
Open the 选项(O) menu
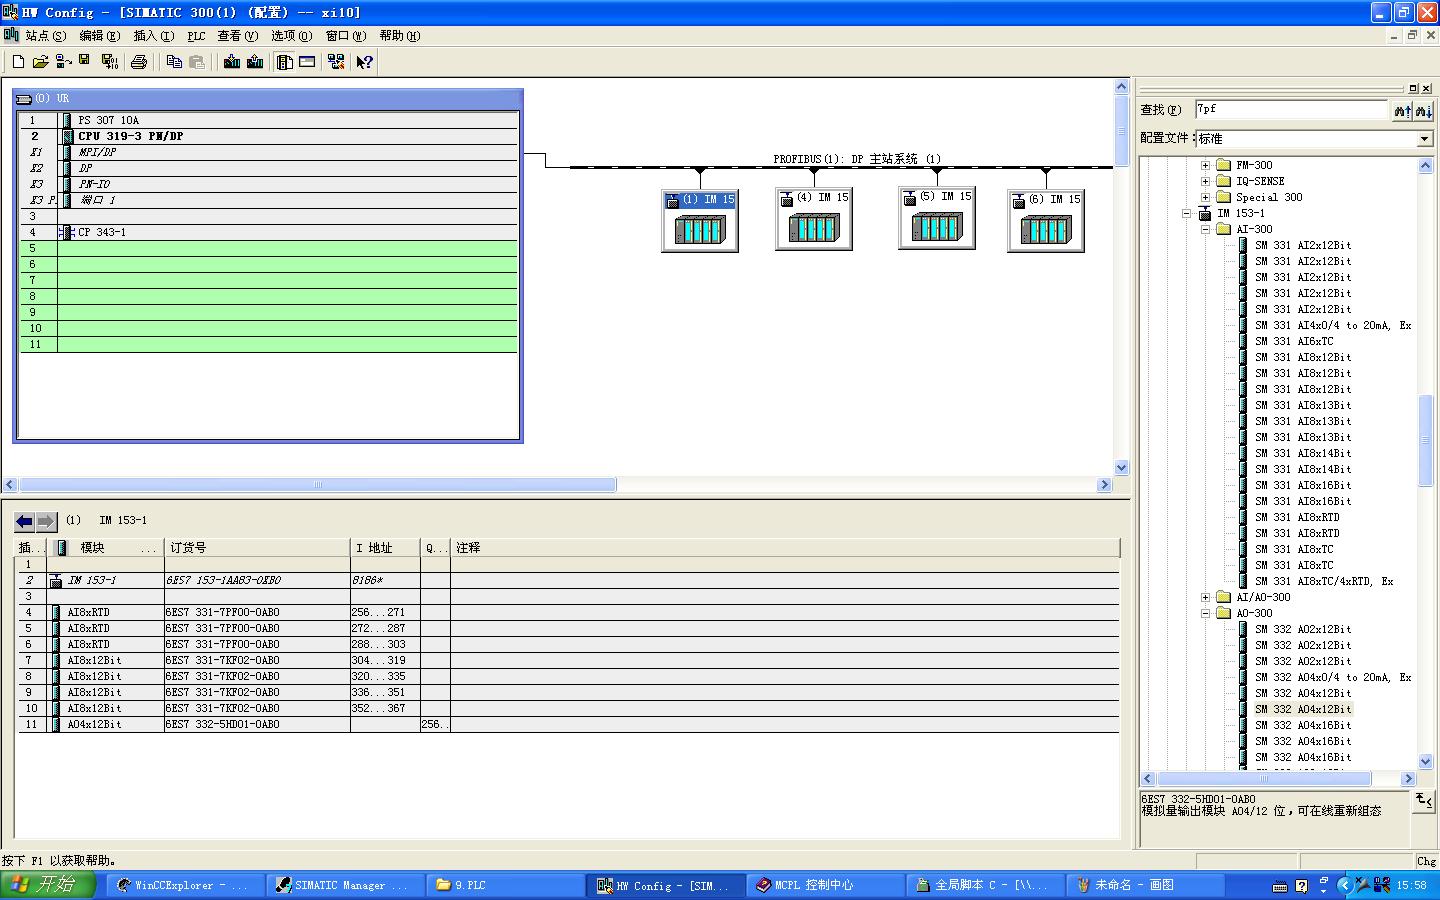[292, 36]
